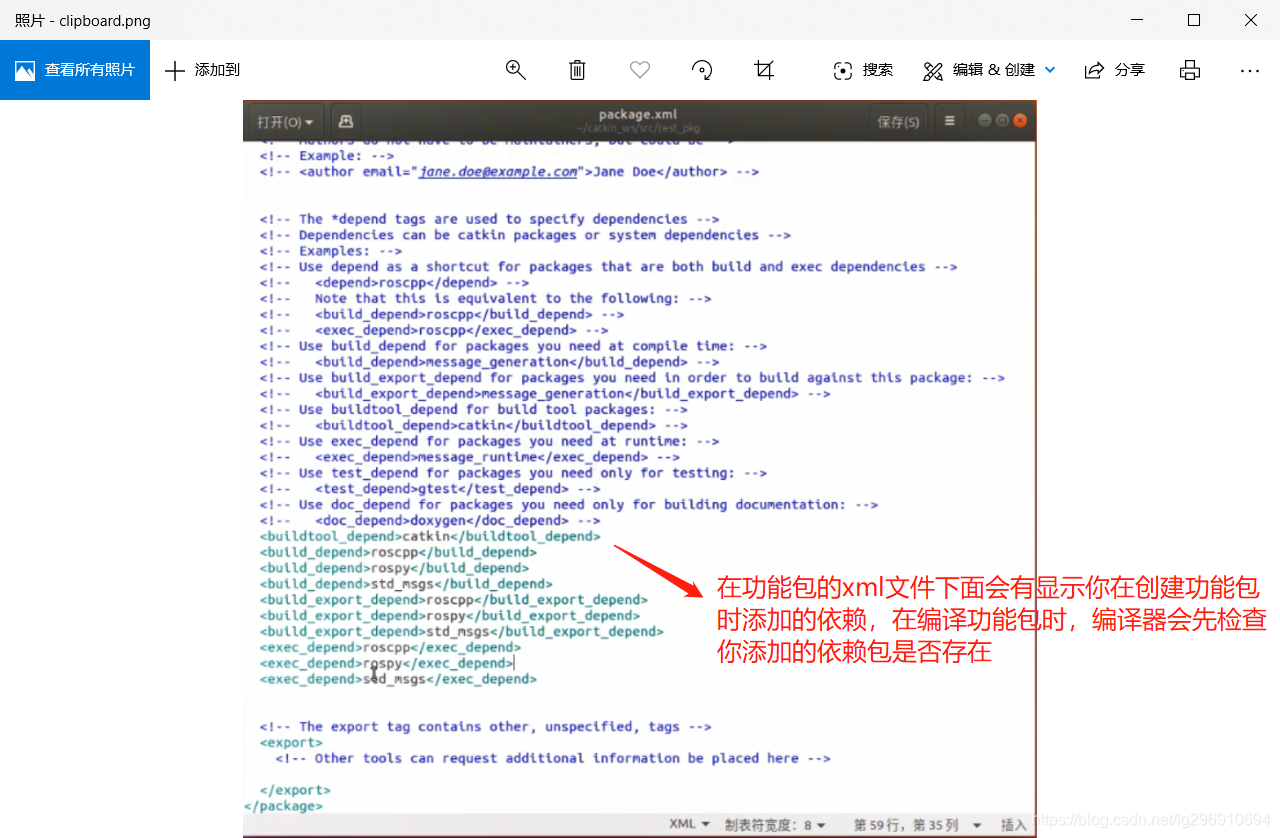Open the 打开(O) dropdown in gedit
Viewport: 1280px width, 838px height.
(x=285, y=122)
